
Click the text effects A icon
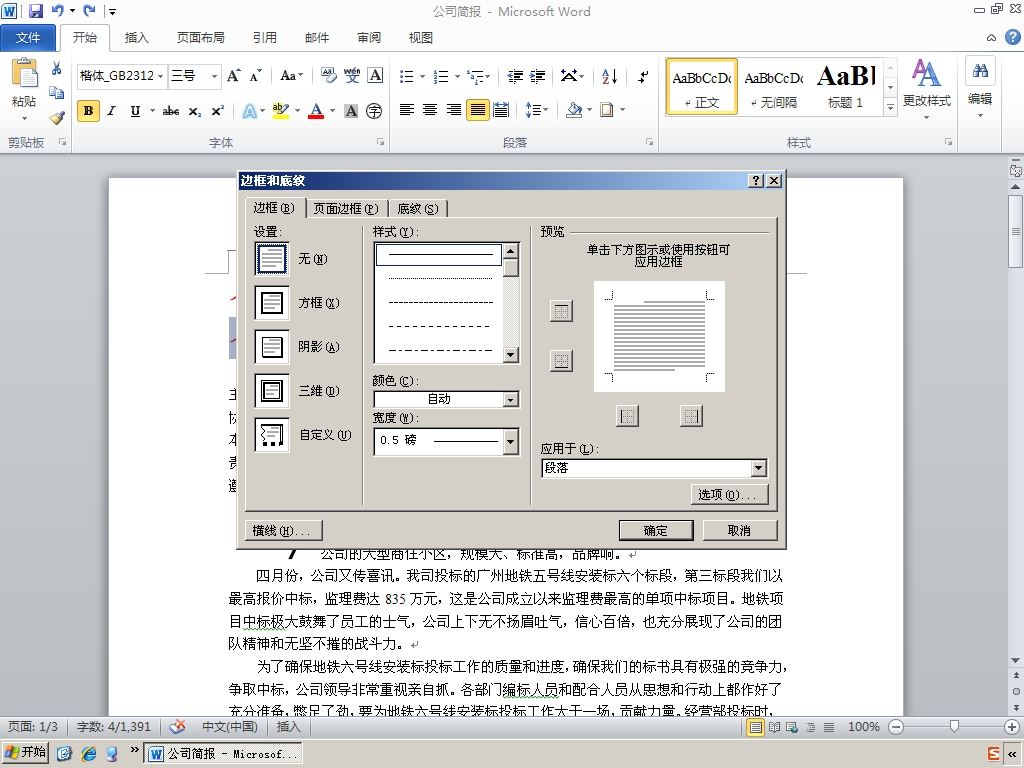coord(249,111)
